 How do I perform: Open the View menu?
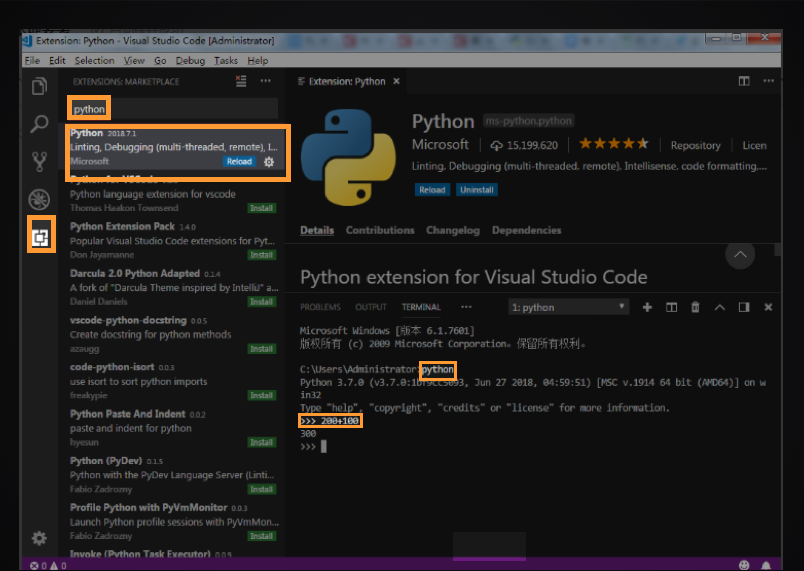[x=134, y=60]
